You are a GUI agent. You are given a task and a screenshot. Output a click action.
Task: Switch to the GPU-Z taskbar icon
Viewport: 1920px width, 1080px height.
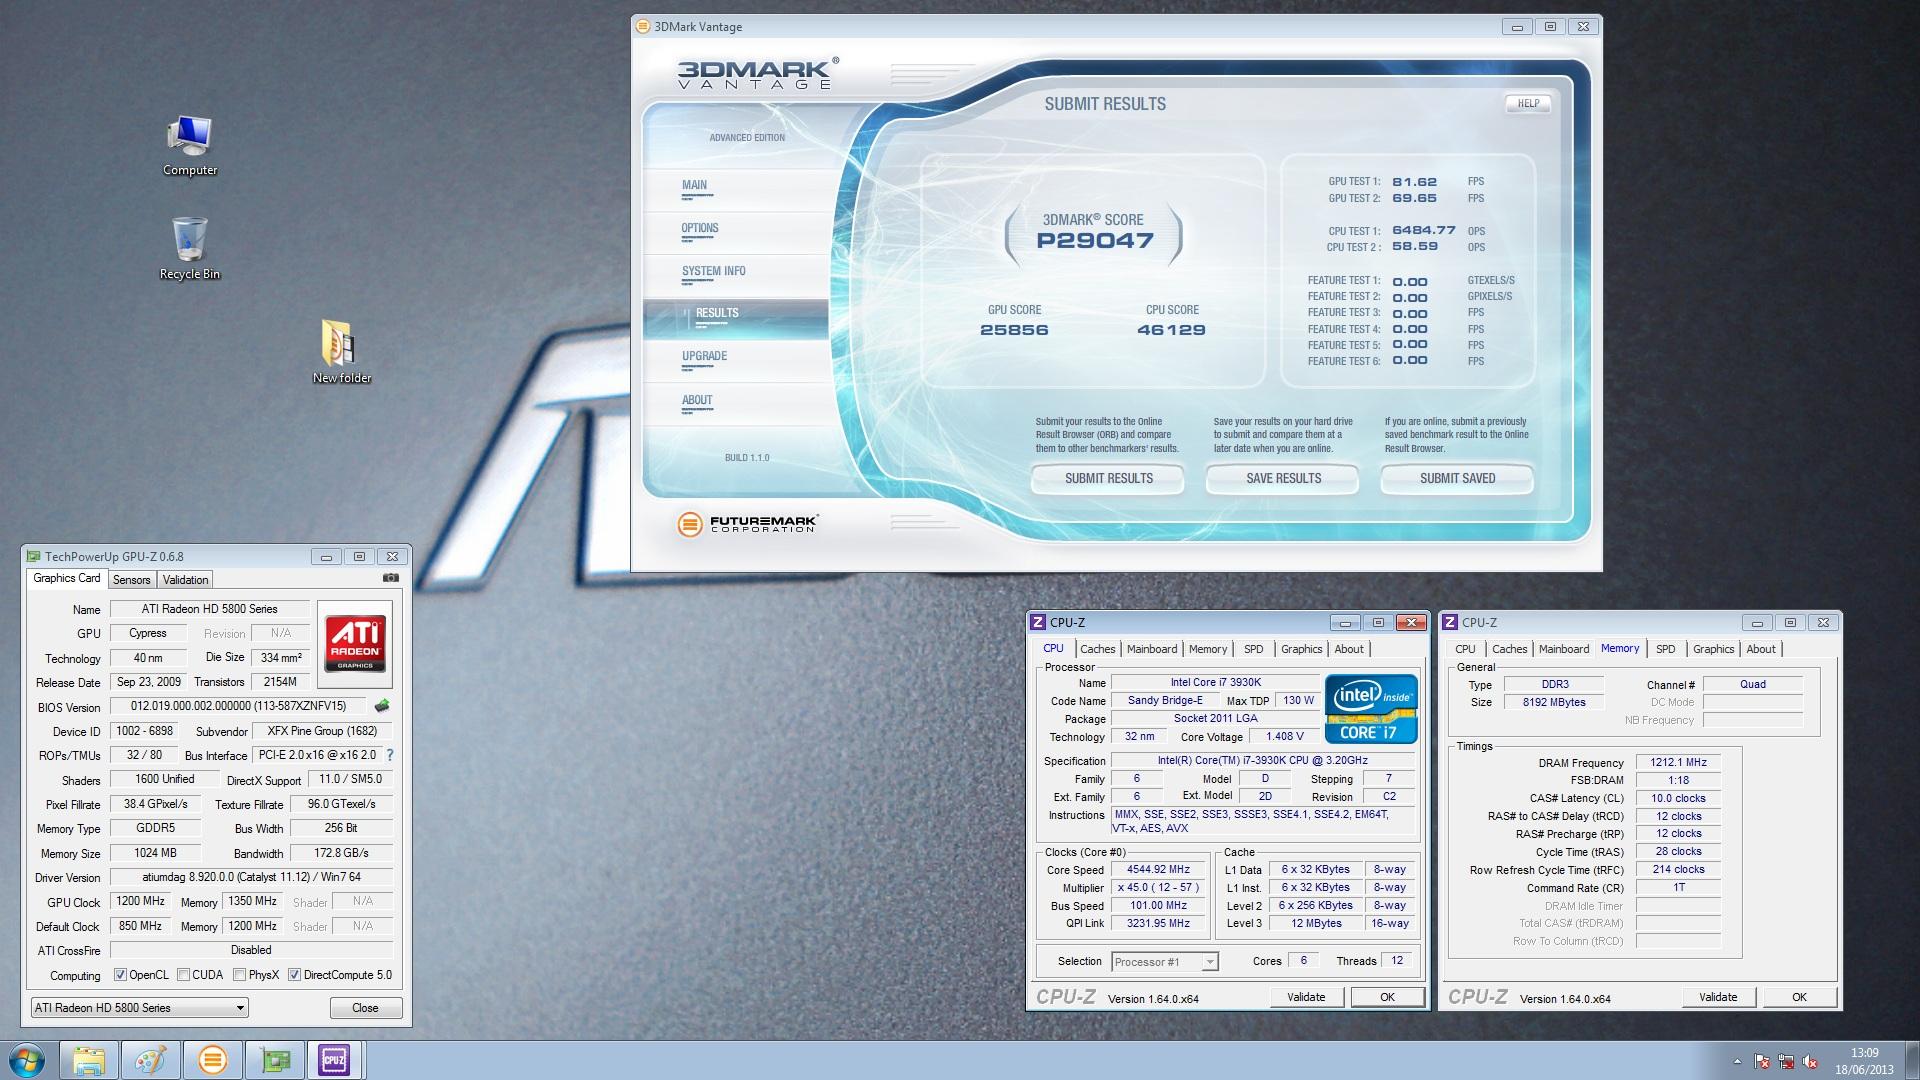pos(274,1060)
